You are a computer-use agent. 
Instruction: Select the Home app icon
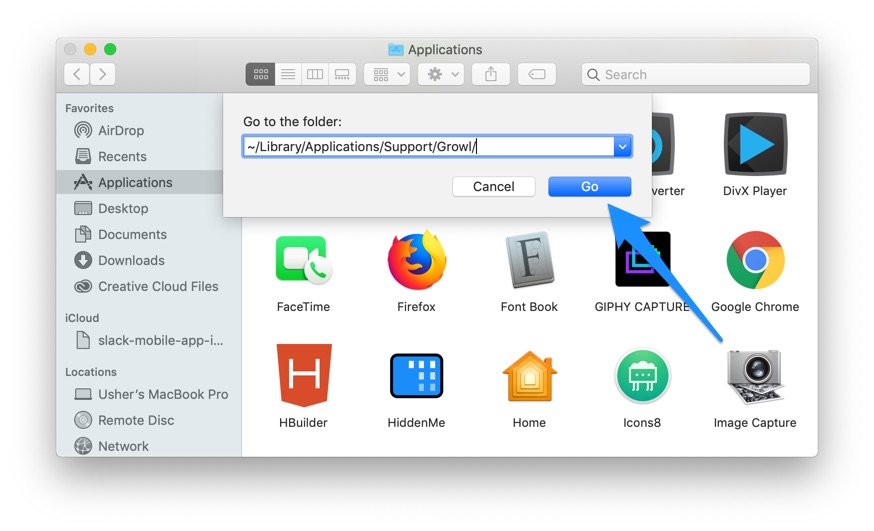click(529, 376)
